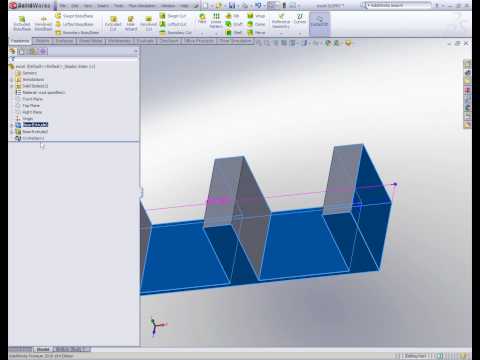
Task: Click the Dome feature
Action: 256,24
